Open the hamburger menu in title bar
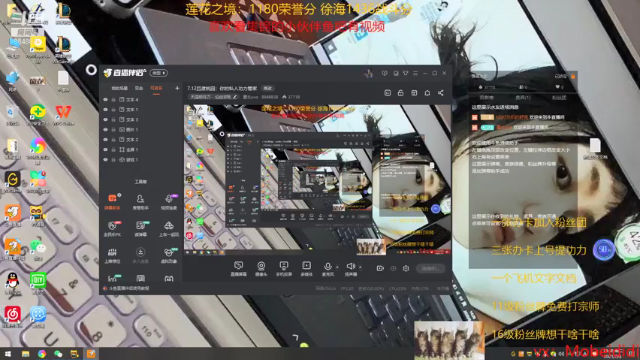 tap(415, 73)
